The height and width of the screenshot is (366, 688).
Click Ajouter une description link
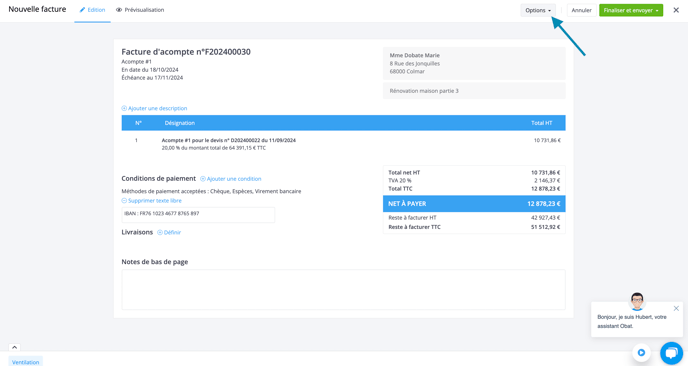click(158, 108)
